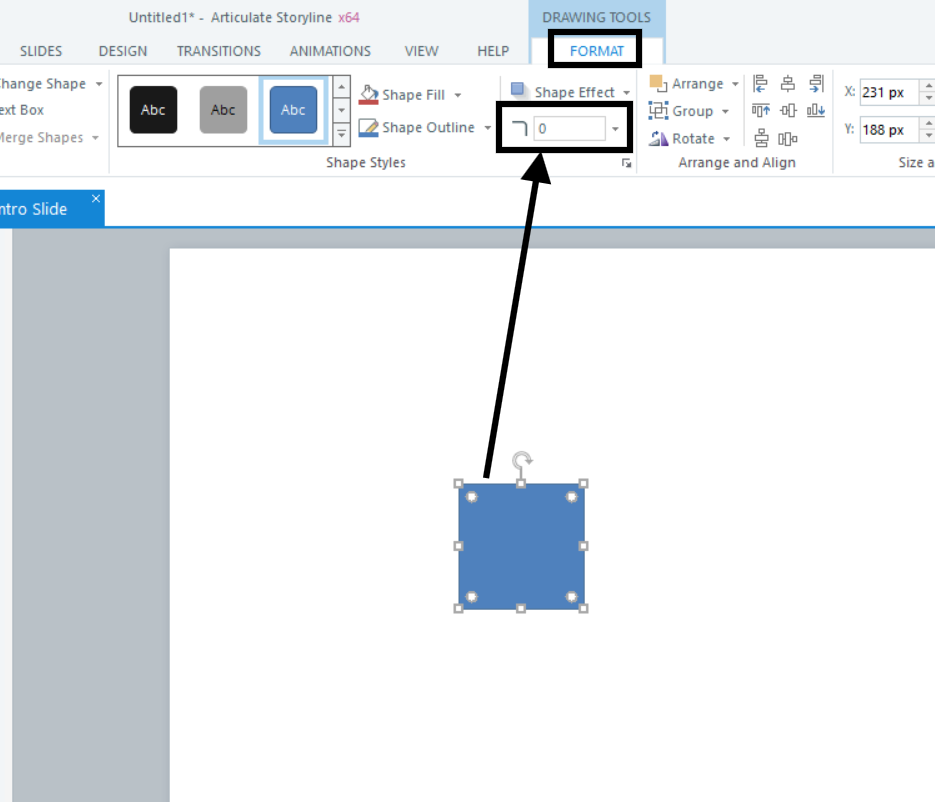Screen dimensions: 935x802
Task: Click the Shape Effect icon
Action: click(x=518, y=89)
